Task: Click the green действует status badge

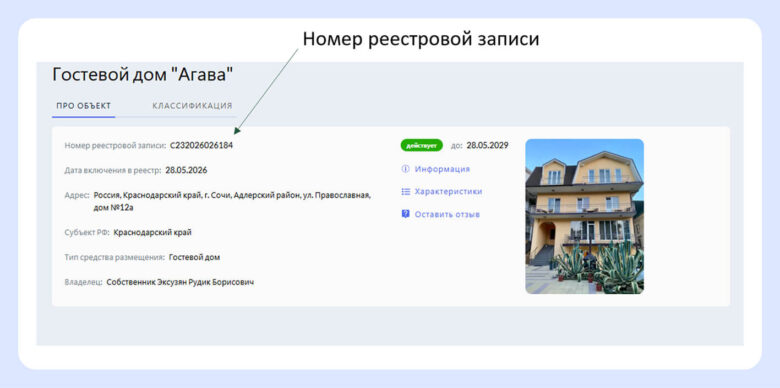Action: pyautogui.click(x=421, y=145)
